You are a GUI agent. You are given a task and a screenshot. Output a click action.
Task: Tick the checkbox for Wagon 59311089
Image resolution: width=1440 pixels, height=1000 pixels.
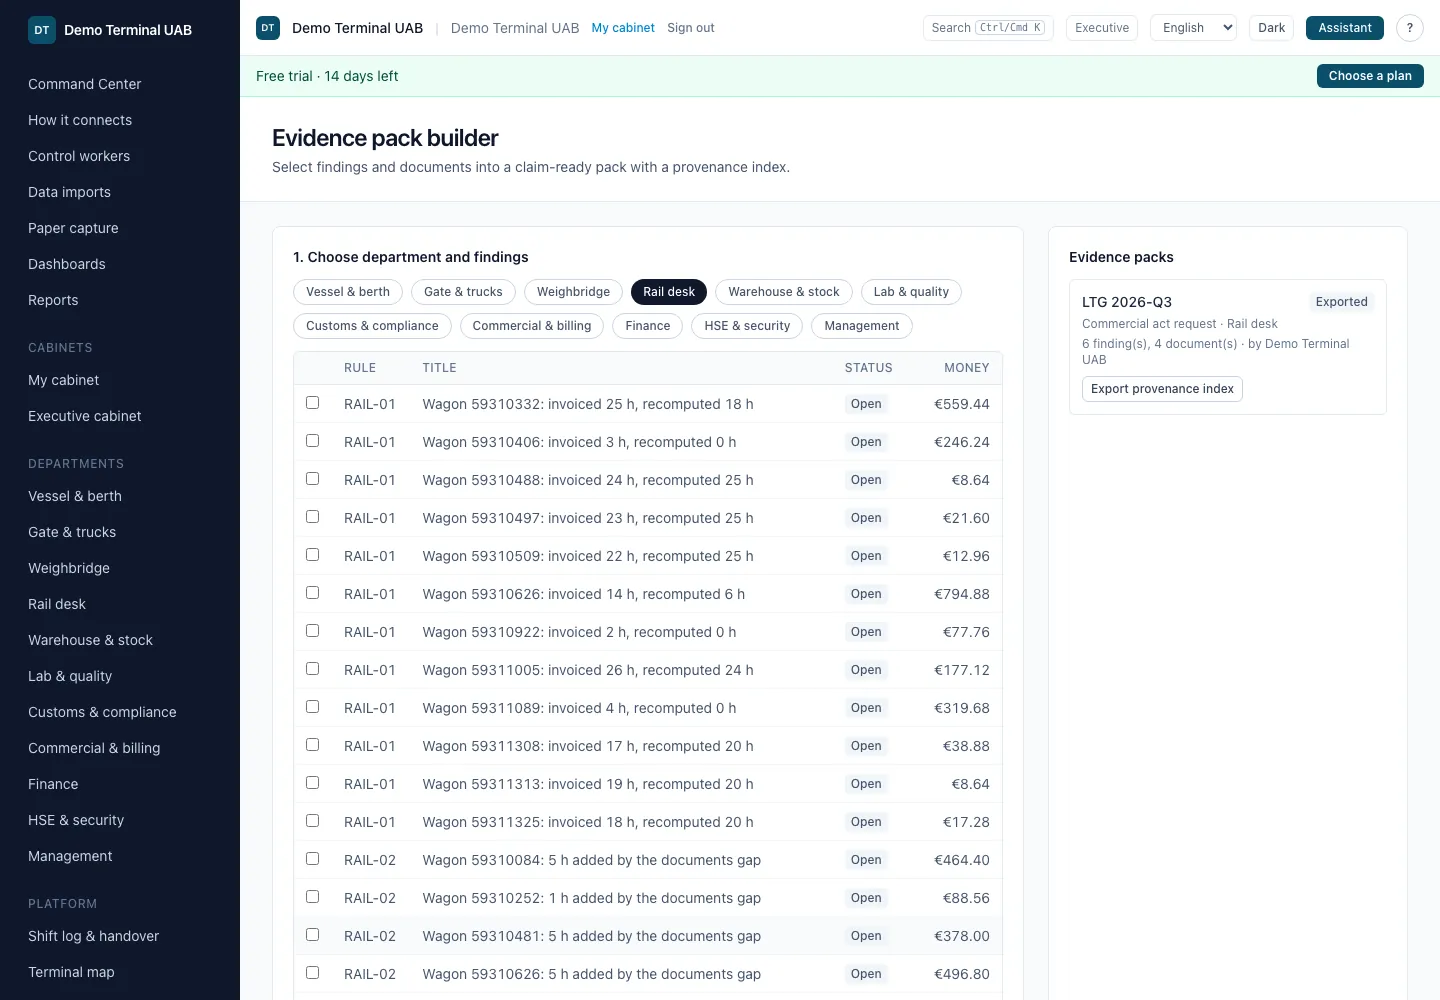click(313, 707)
